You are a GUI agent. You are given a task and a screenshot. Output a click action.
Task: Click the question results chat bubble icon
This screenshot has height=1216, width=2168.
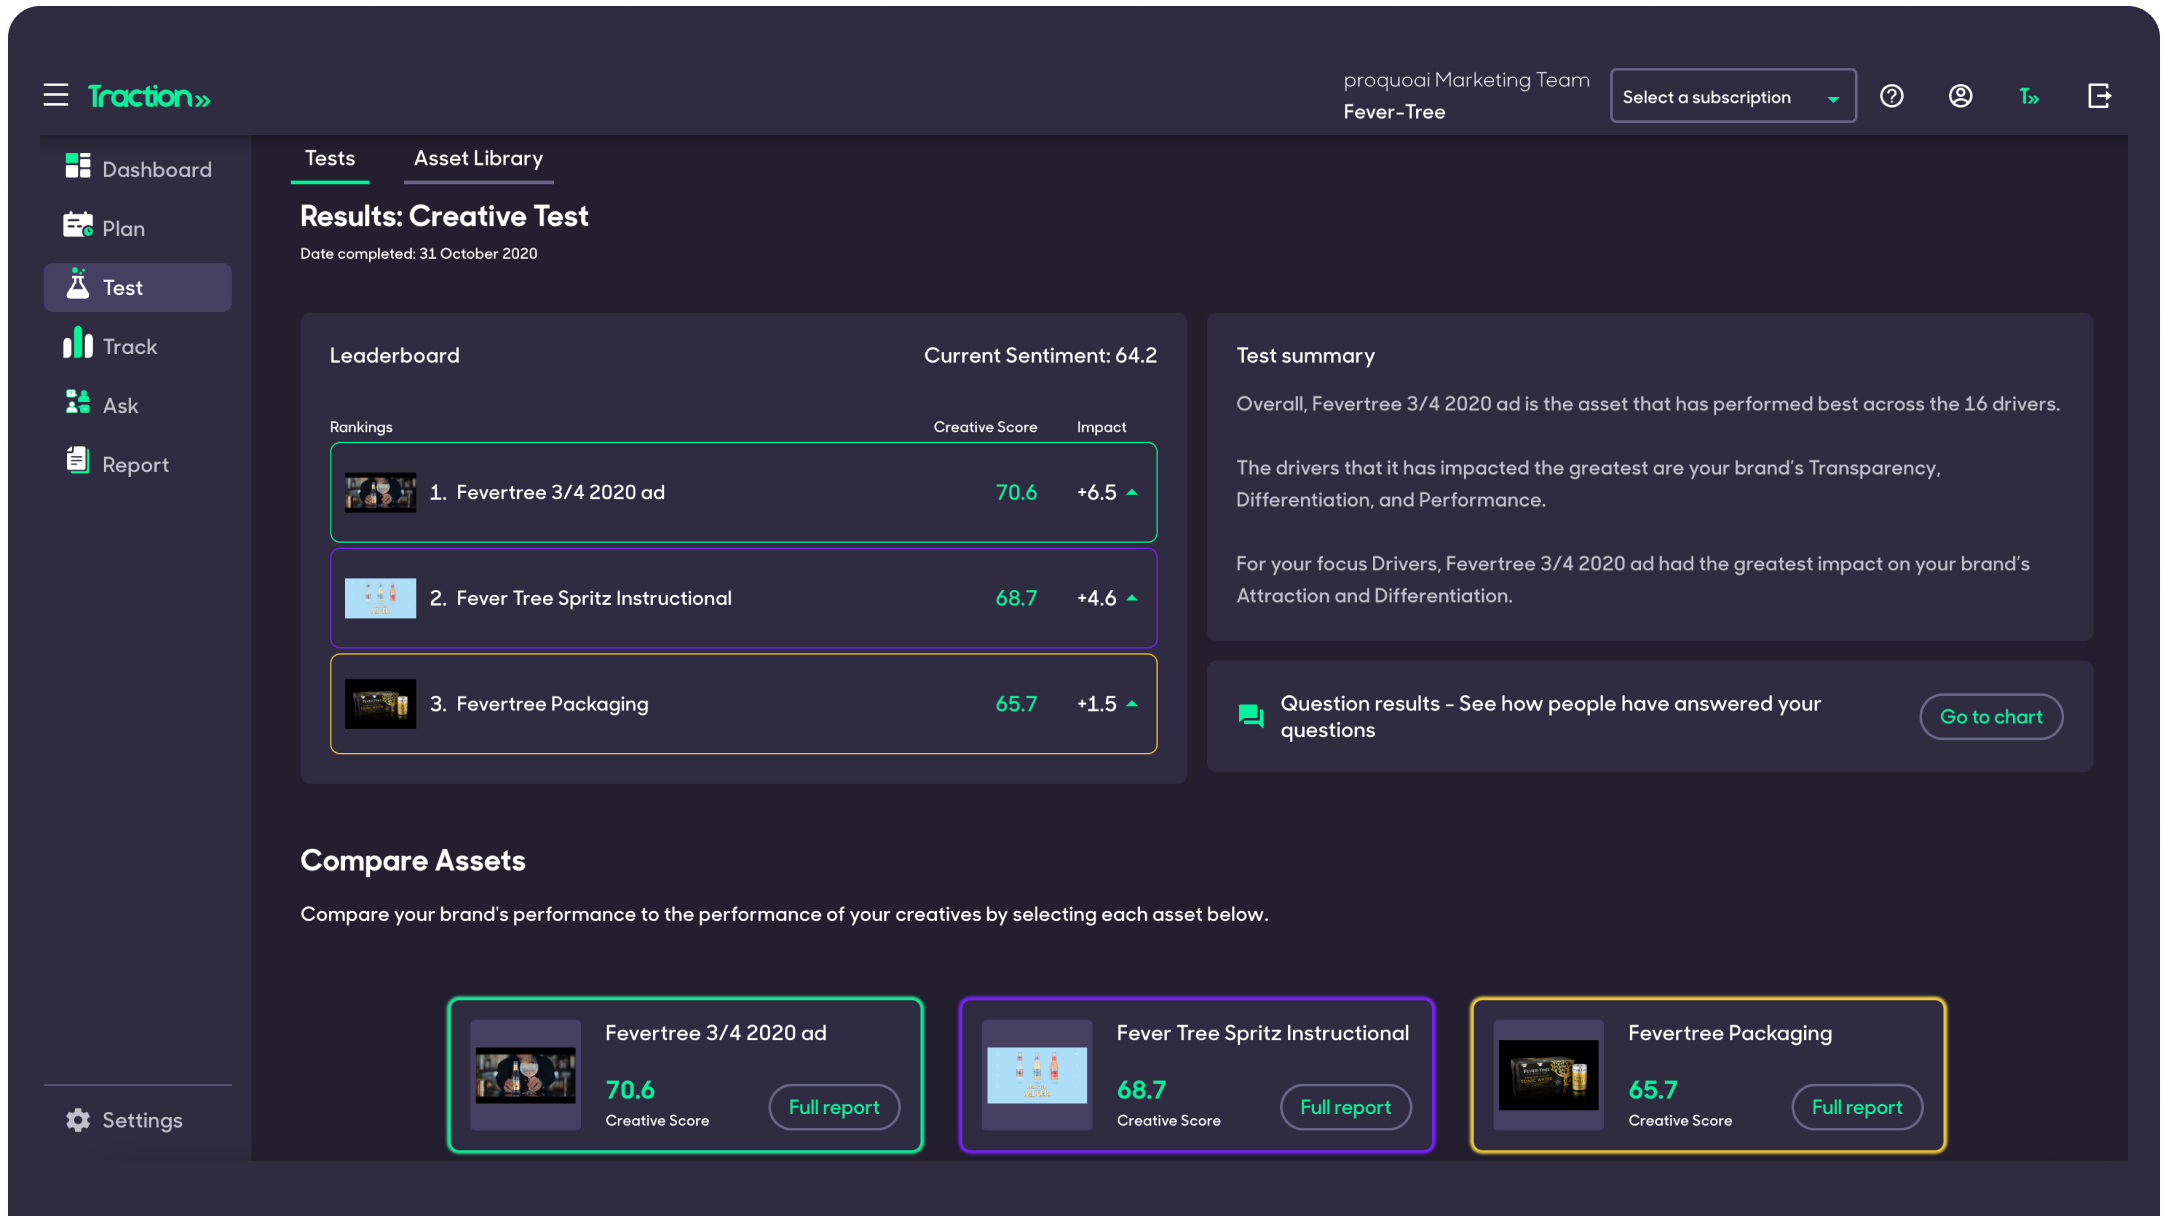pyautogui.click(x=1251, y=716)
